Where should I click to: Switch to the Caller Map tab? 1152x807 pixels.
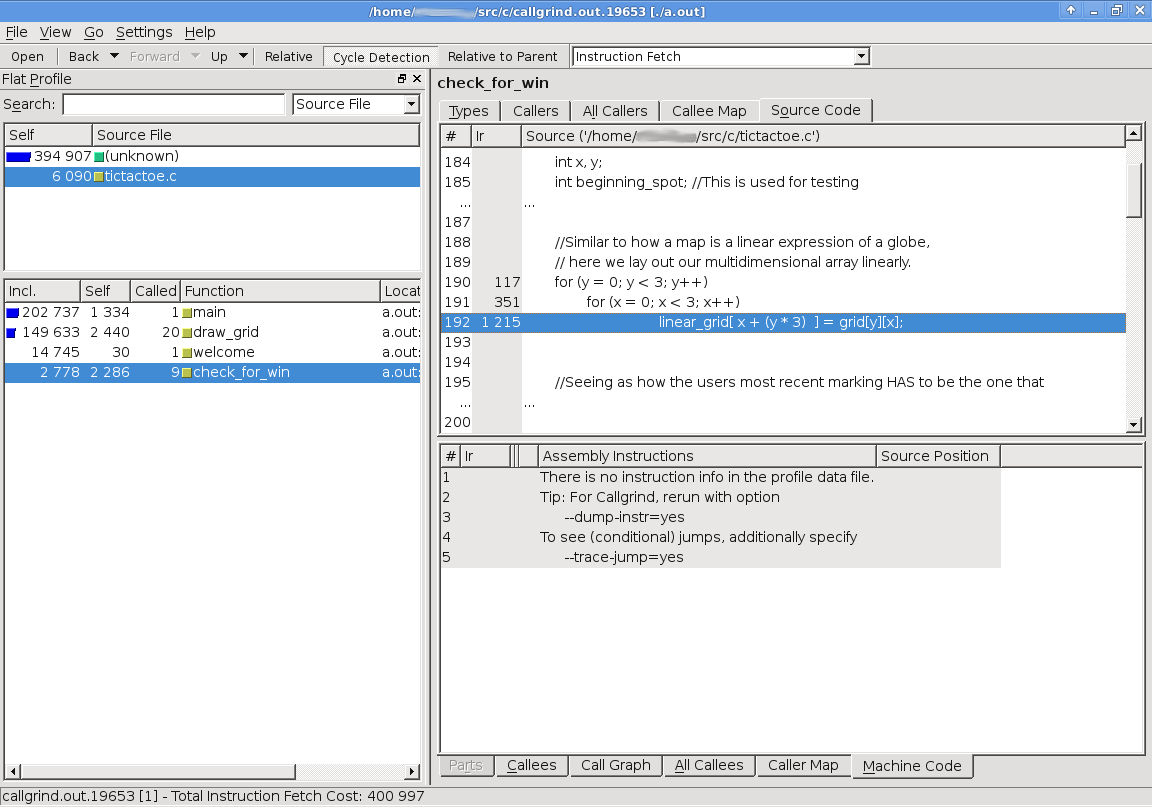pos(803,765)
